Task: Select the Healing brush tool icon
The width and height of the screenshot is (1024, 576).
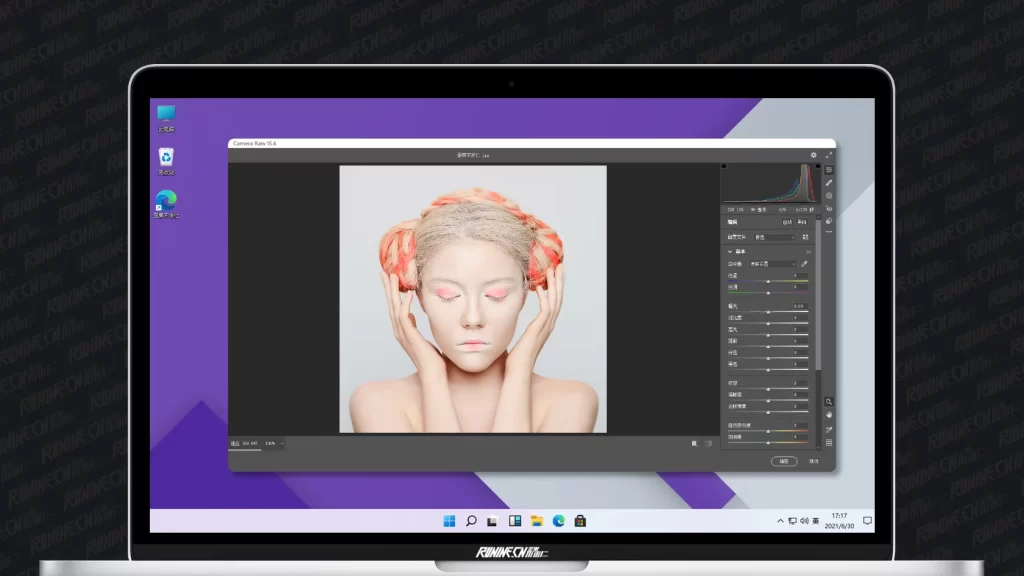Action: [x=829, y=183]
